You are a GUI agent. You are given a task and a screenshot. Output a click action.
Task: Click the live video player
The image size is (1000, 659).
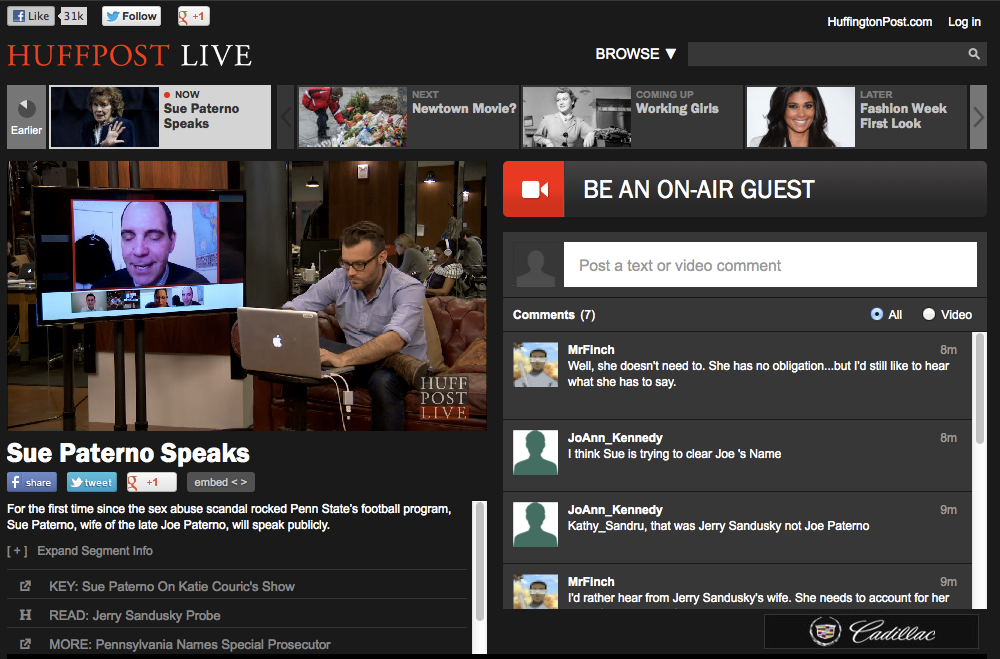click(247, 296)
